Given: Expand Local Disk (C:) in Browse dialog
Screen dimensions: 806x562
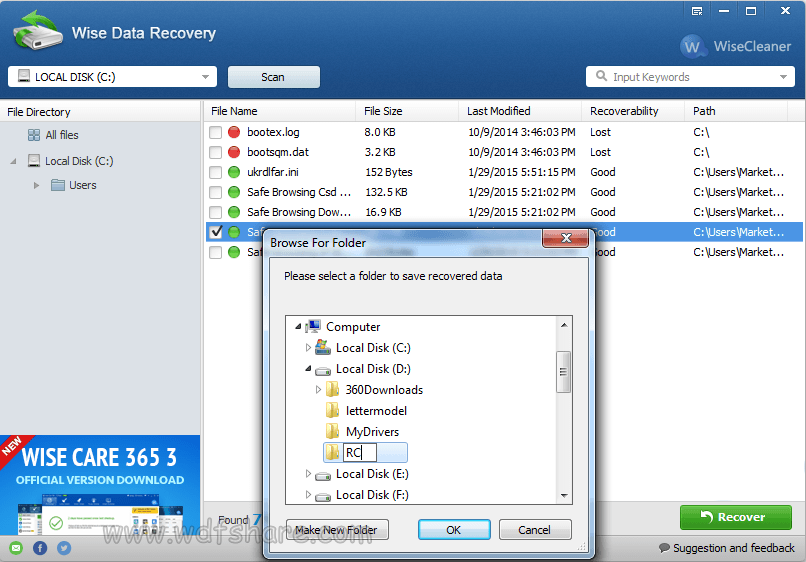Looking at the screenshot, I should [308, 348].
